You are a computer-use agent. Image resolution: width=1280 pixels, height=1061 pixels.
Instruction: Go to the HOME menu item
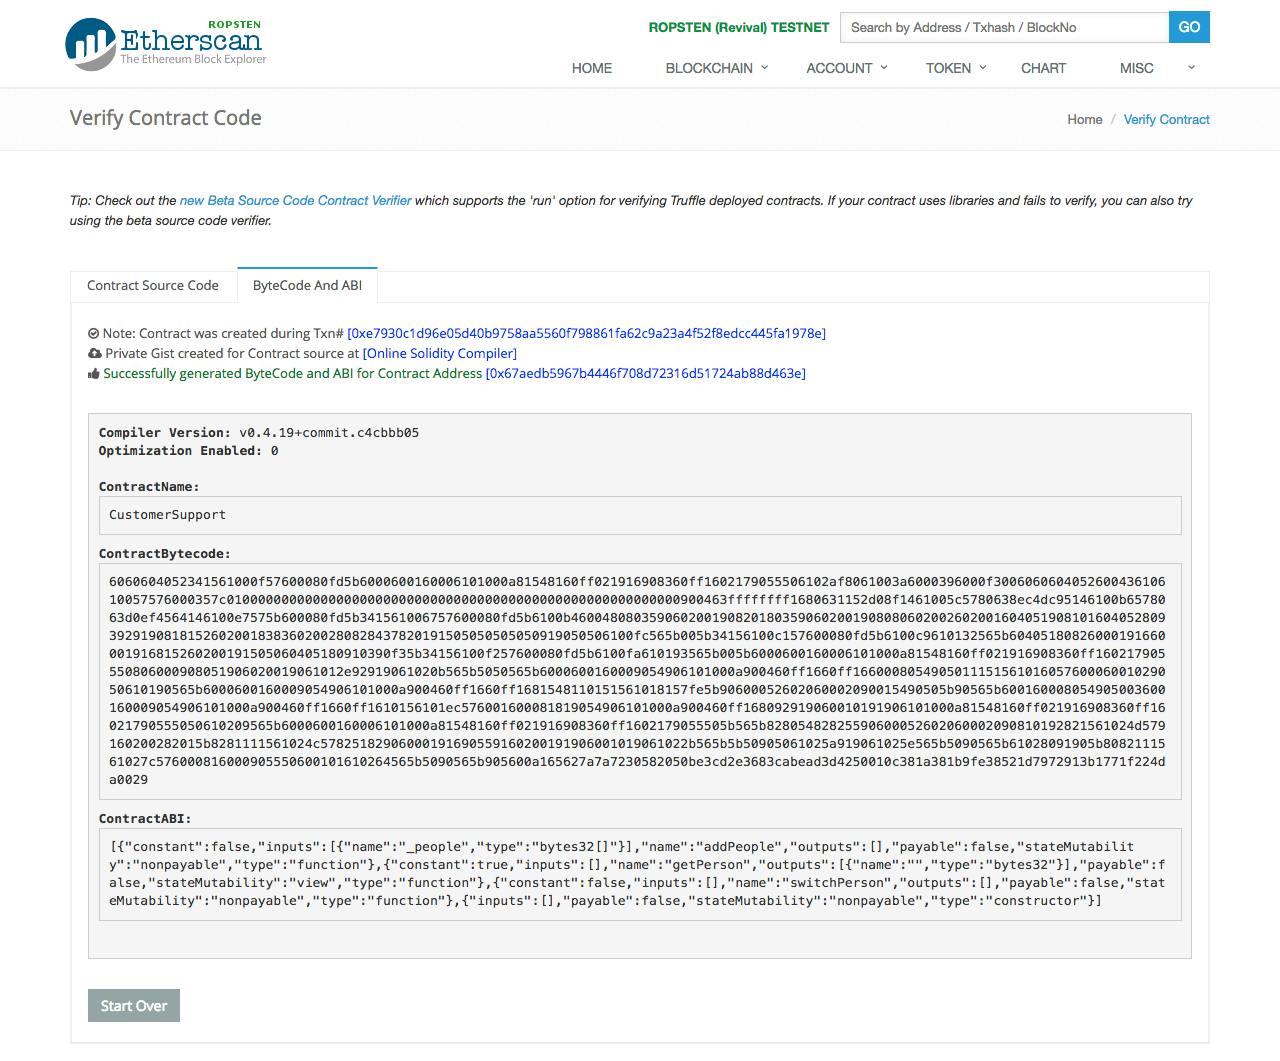[x=592, y=68]
